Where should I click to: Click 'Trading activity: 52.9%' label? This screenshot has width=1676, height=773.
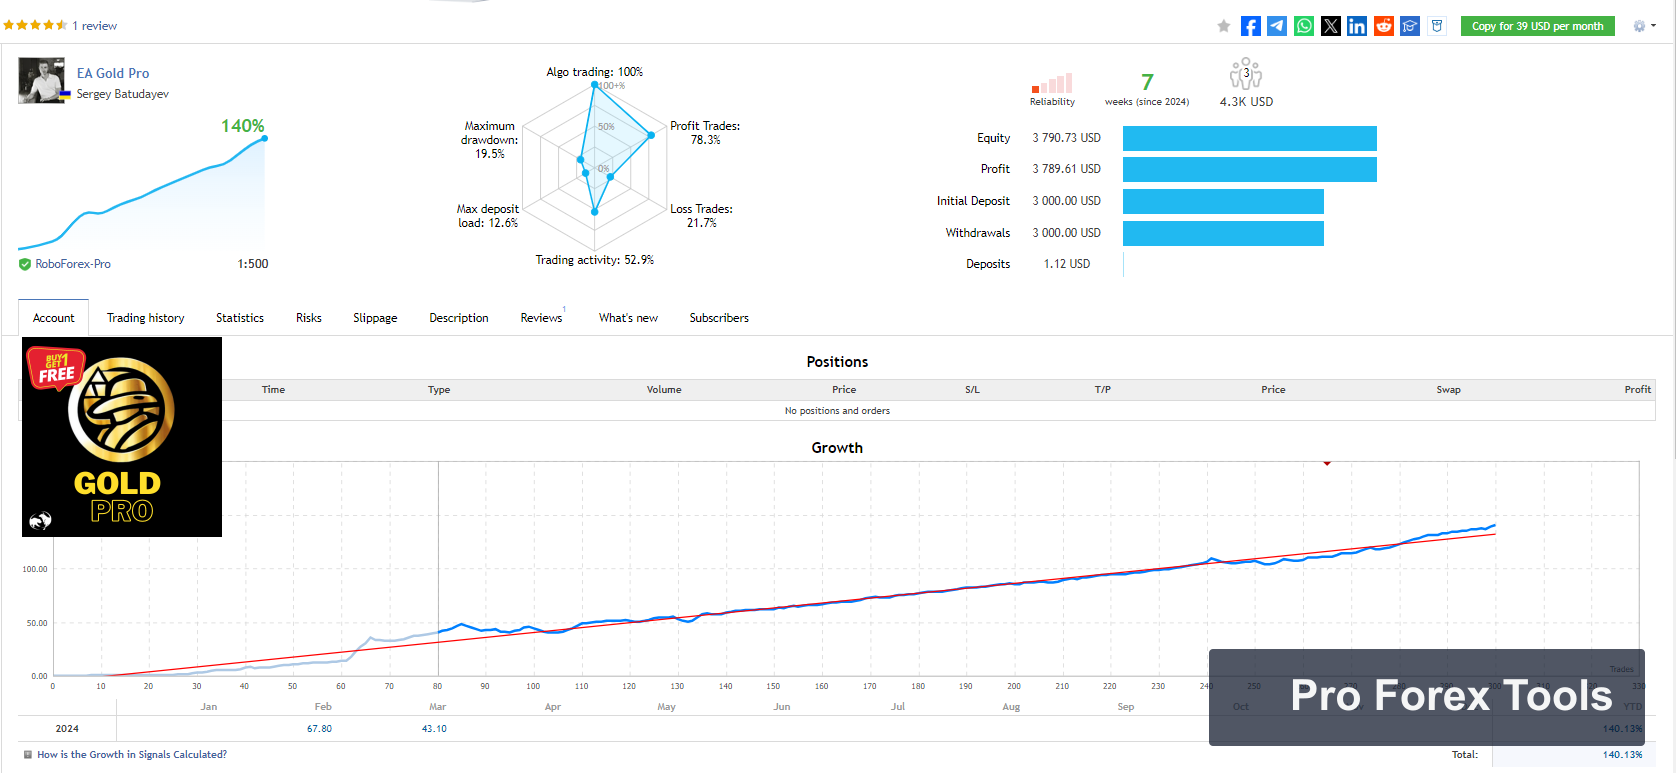[595, 260]
